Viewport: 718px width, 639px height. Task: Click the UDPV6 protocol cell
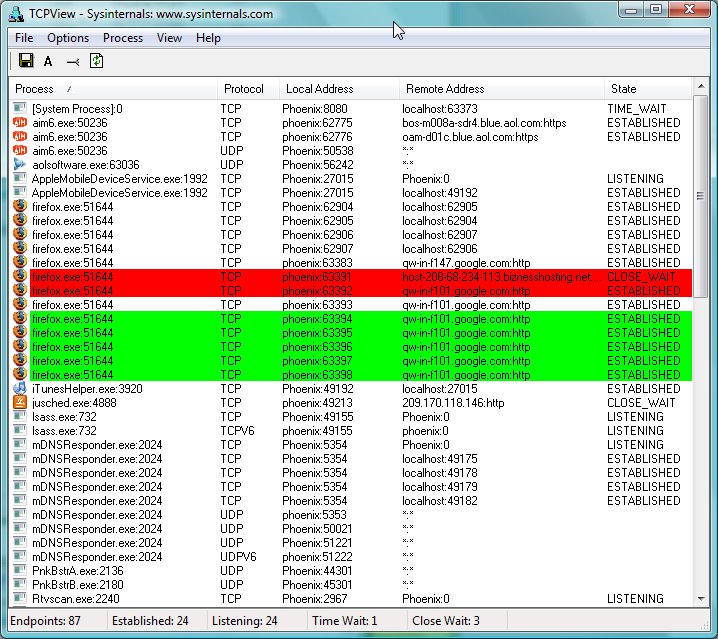pyautogui.click(x=238, y=557)
